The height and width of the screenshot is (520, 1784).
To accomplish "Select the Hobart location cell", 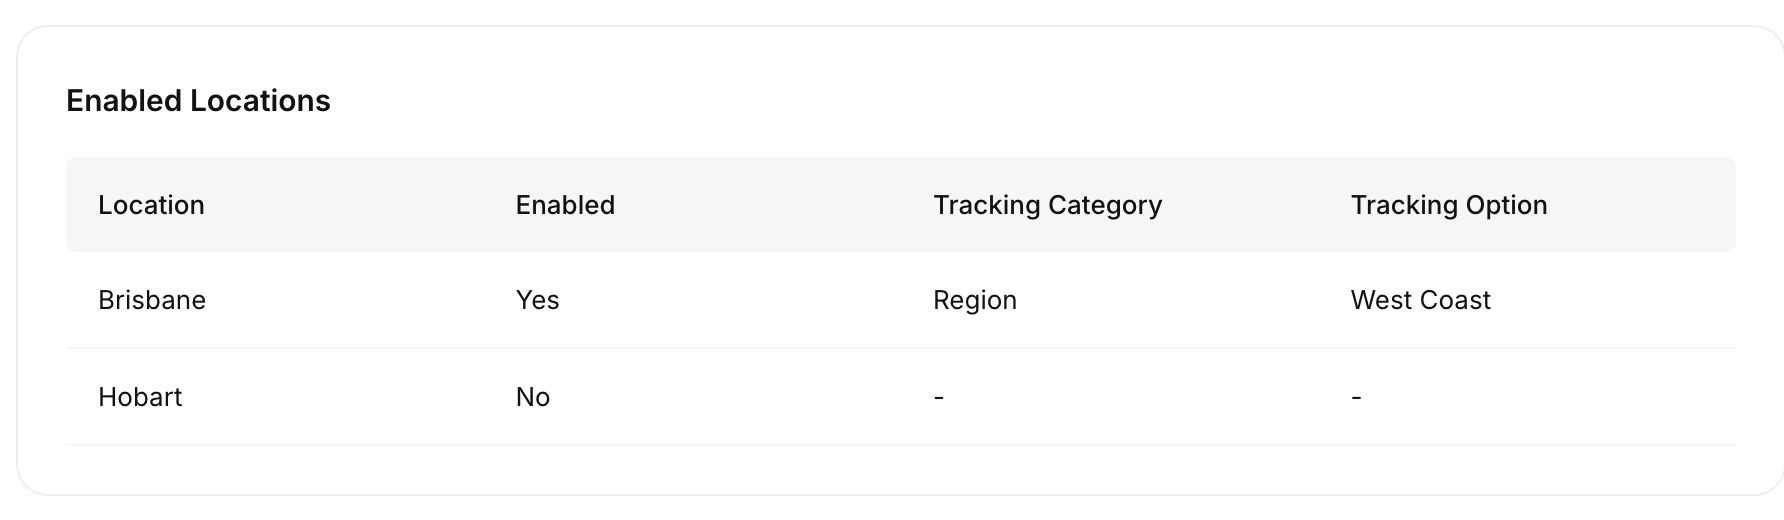I will pos(140,397).
